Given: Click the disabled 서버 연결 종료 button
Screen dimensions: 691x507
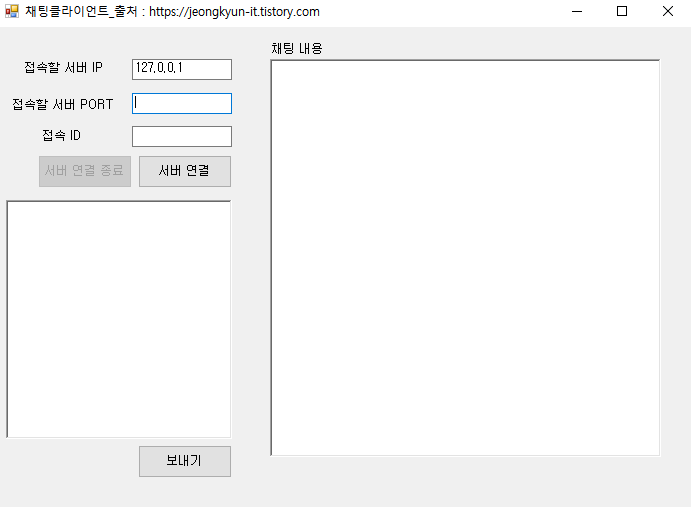Looking at the screenshot, I should click(85, 171).
